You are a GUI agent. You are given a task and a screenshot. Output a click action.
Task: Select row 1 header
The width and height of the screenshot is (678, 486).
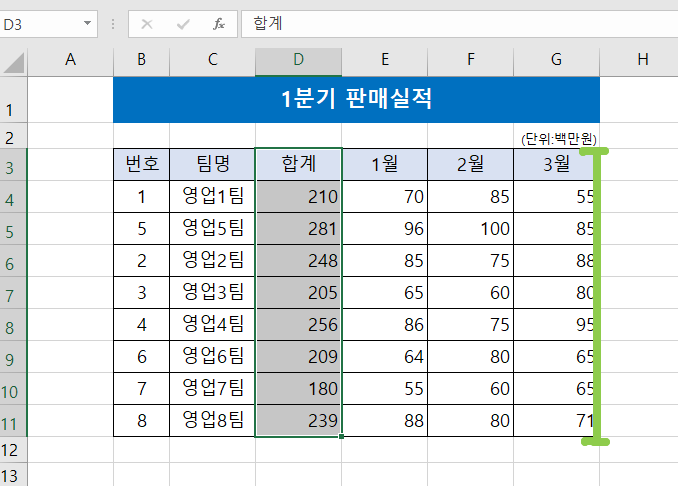[x=13, y=100]
